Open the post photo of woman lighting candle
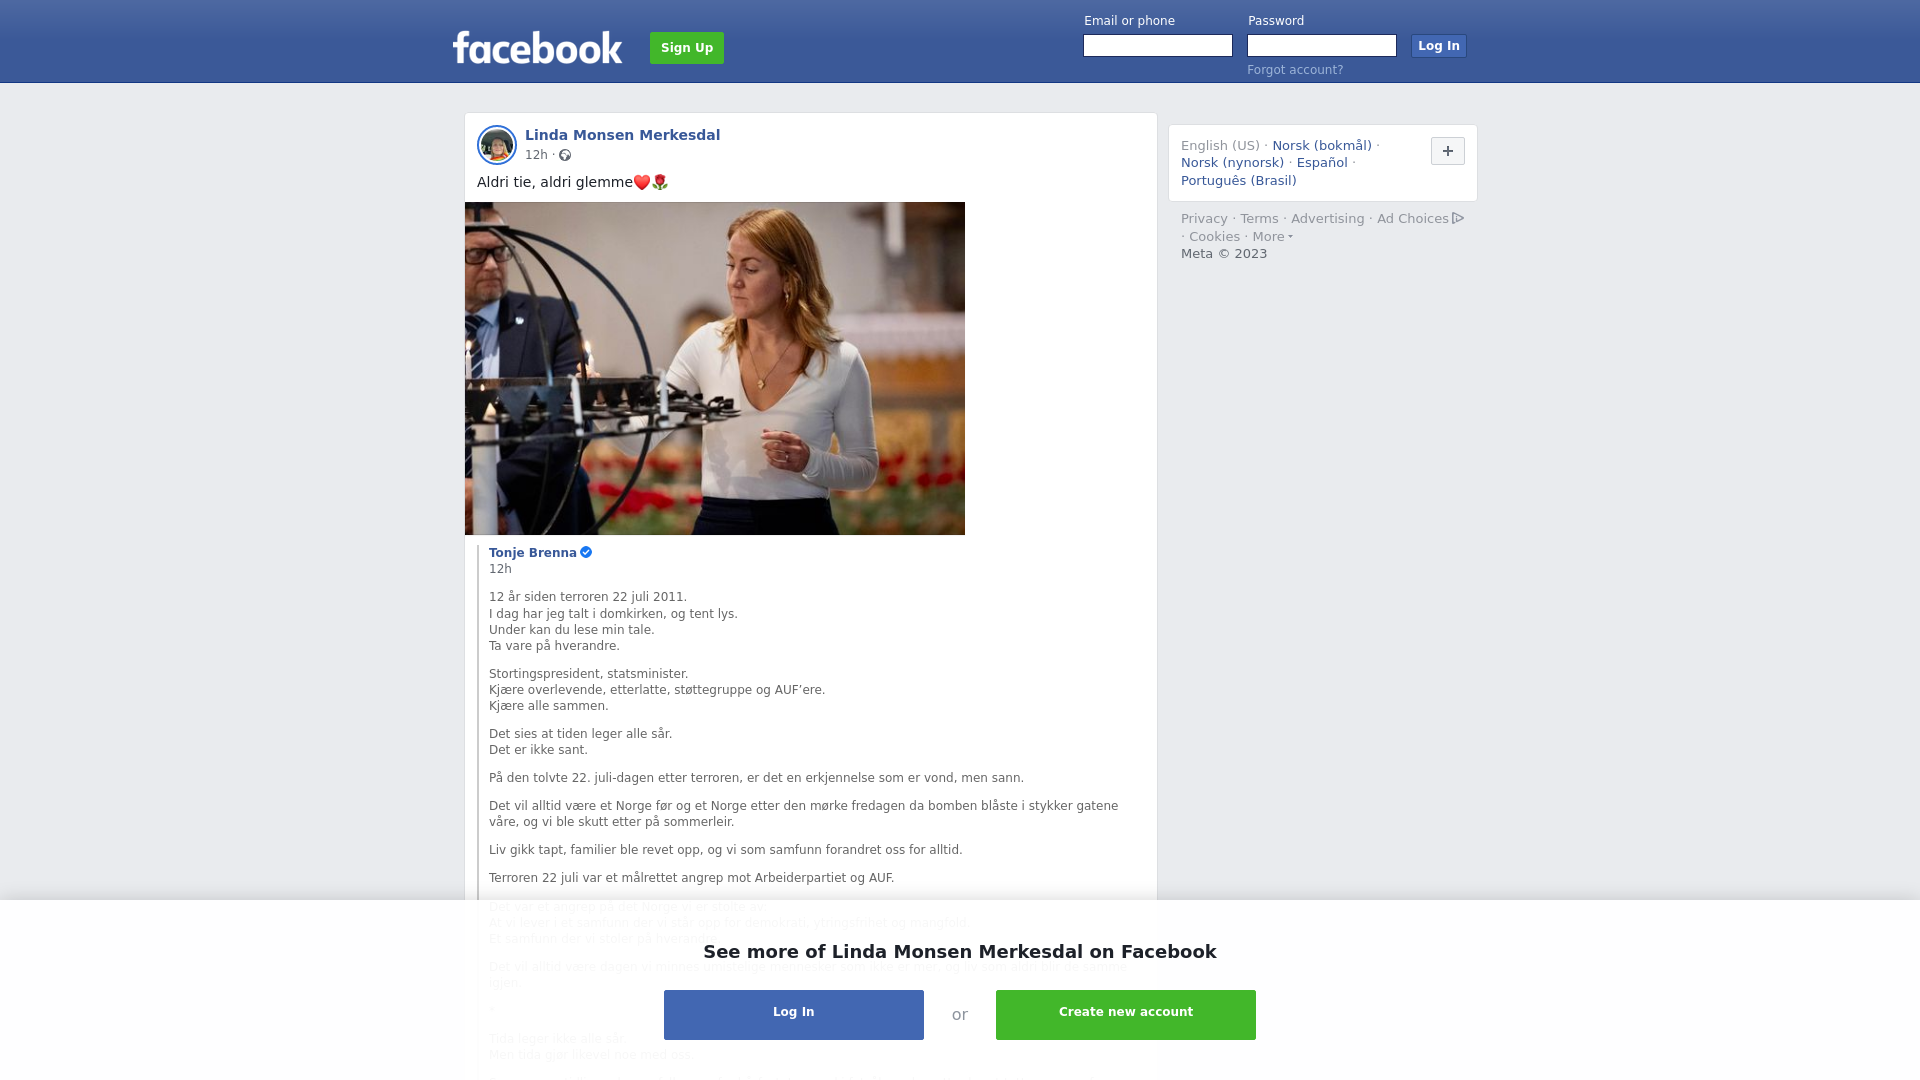This screenshot has height=1080, width=1920. 715,368
